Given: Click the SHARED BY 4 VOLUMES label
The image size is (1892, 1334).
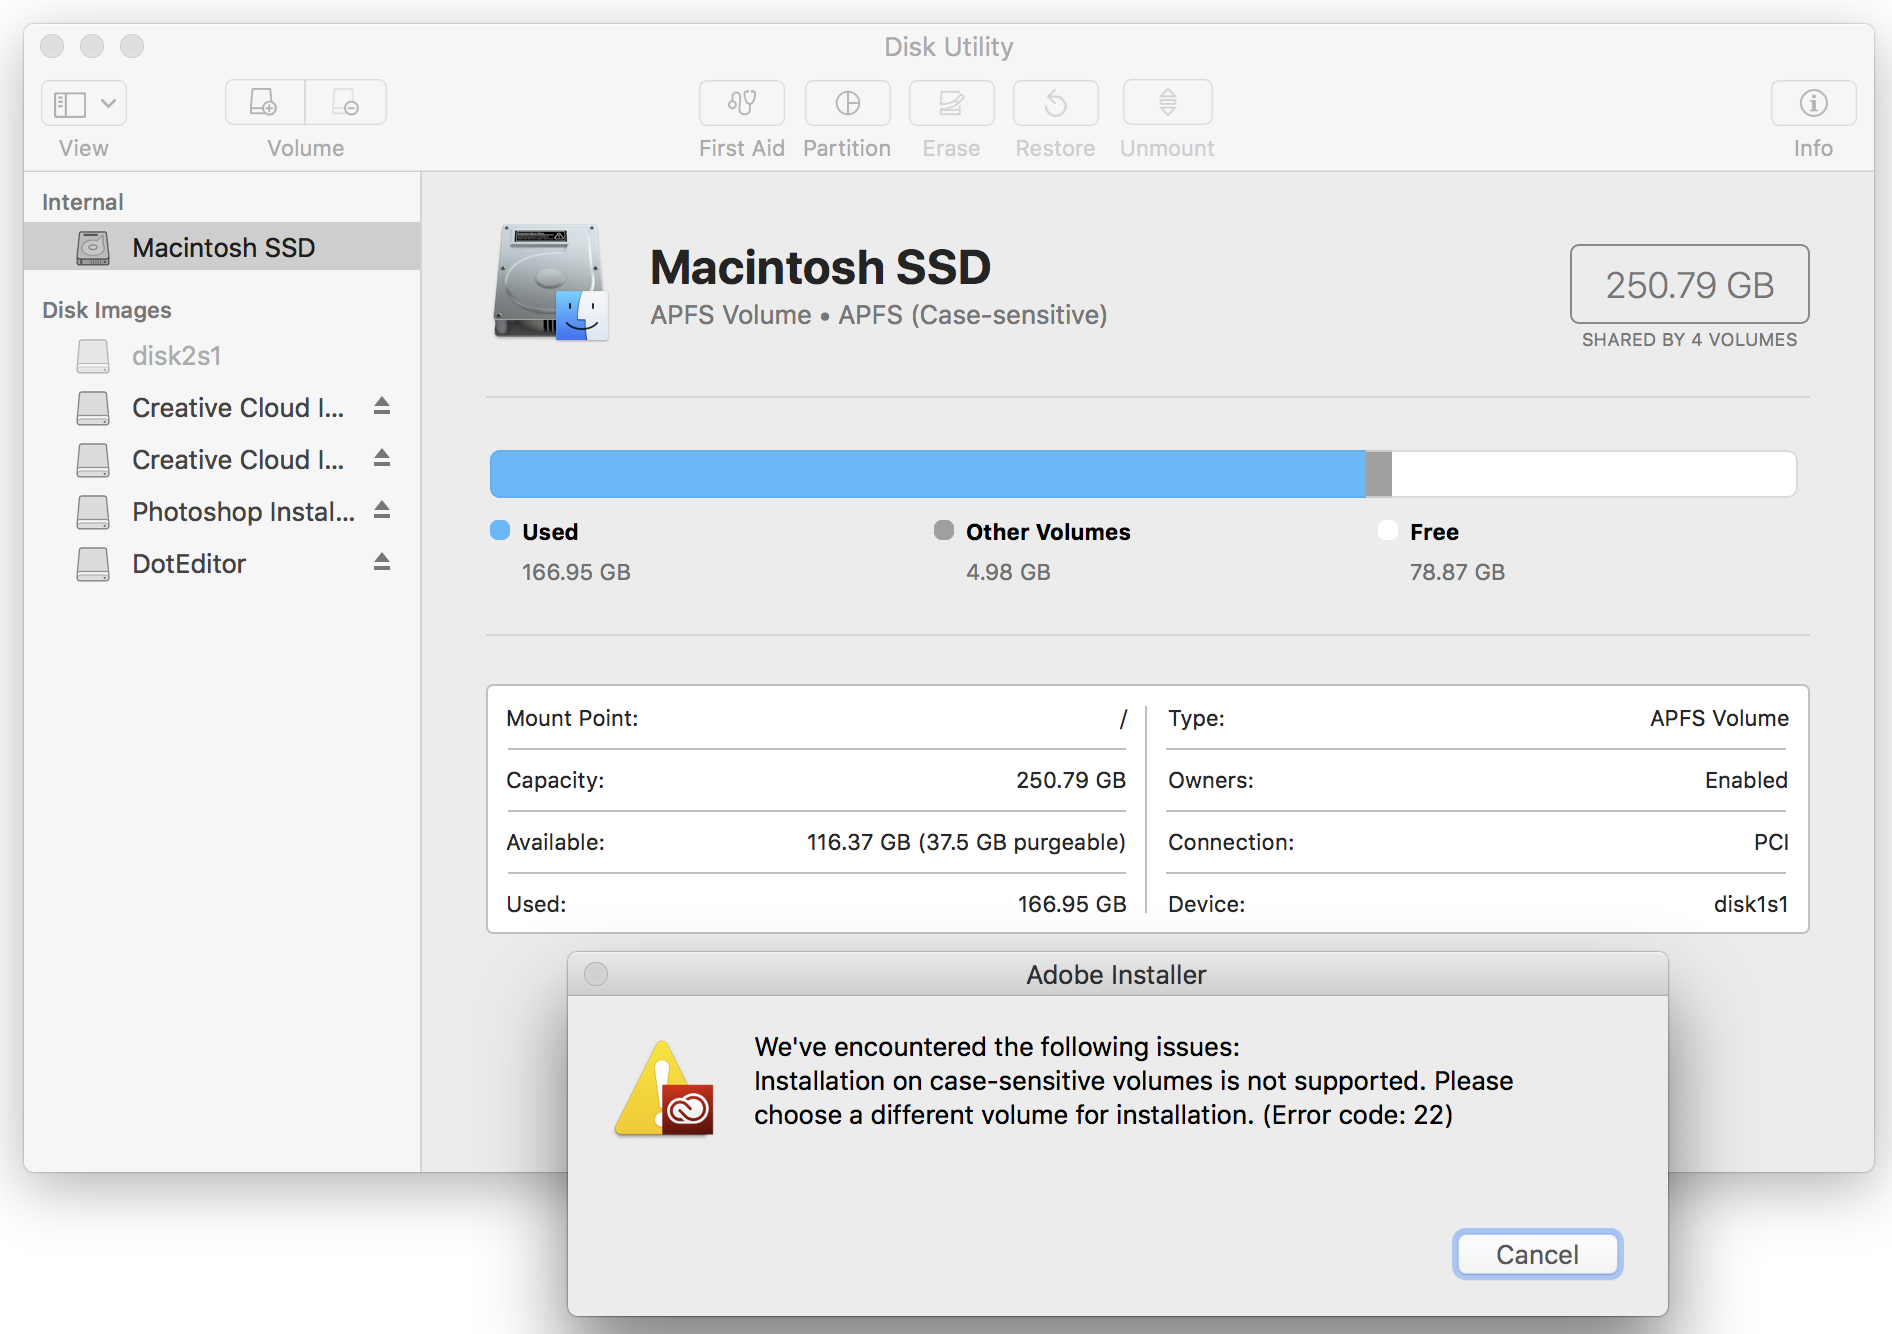Looking at the screenshot, I should pos(1689,340).
